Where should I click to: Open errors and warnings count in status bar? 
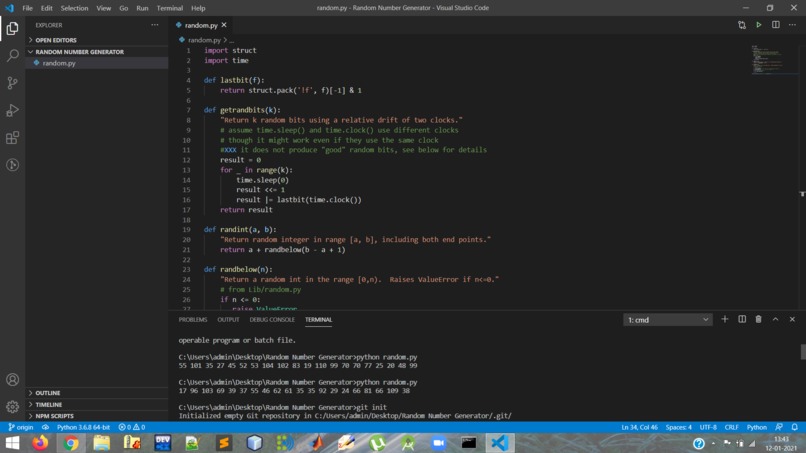tap(132, 427)
